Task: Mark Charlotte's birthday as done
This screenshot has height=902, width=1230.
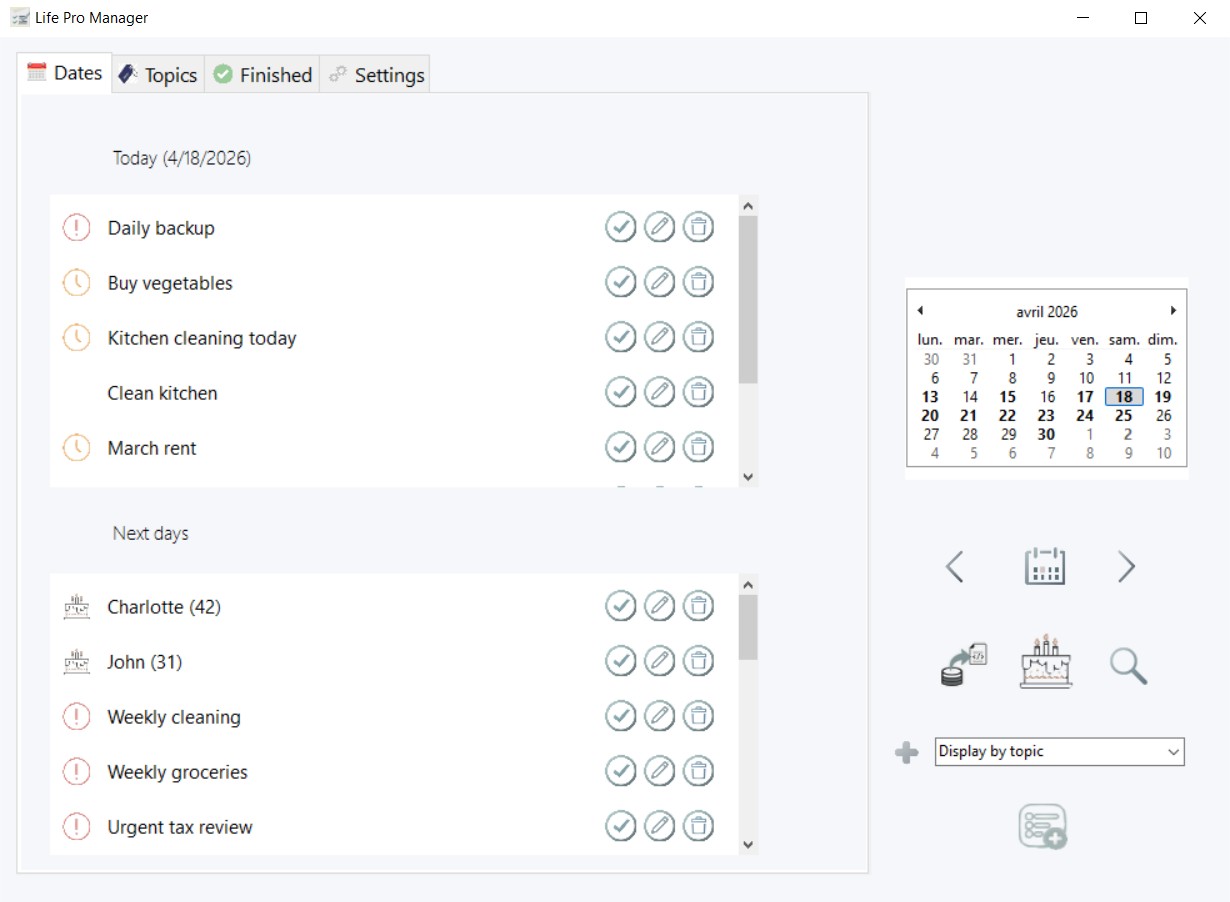Action: coord(621,606)
